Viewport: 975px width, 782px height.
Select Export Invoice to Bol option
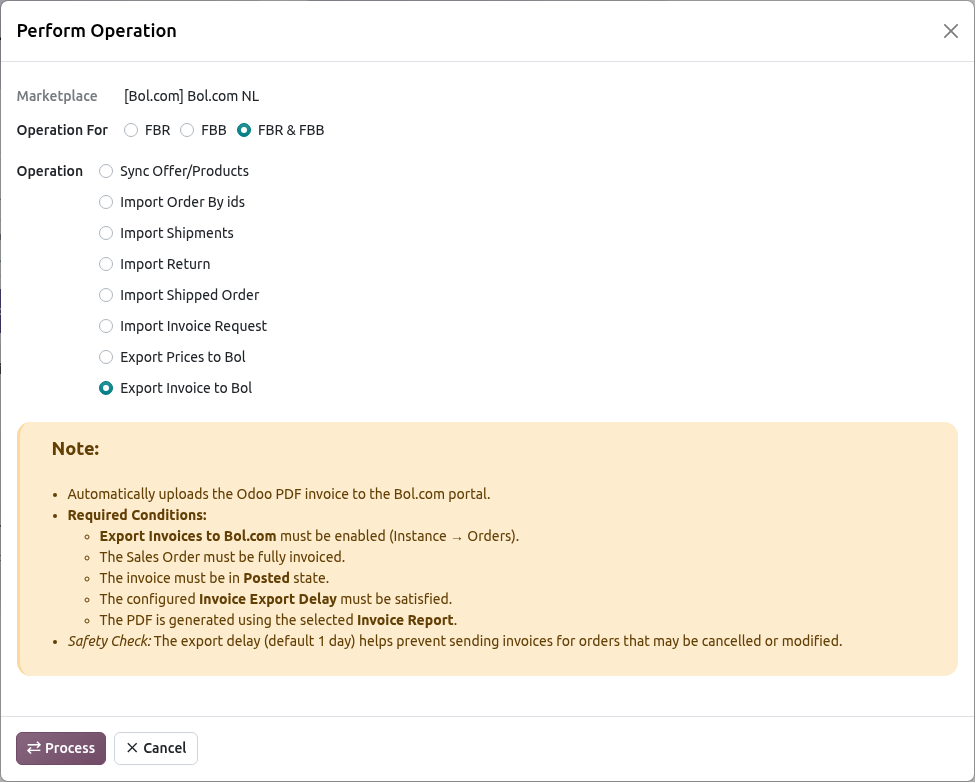pyautogui.click(x=106, y=388)
